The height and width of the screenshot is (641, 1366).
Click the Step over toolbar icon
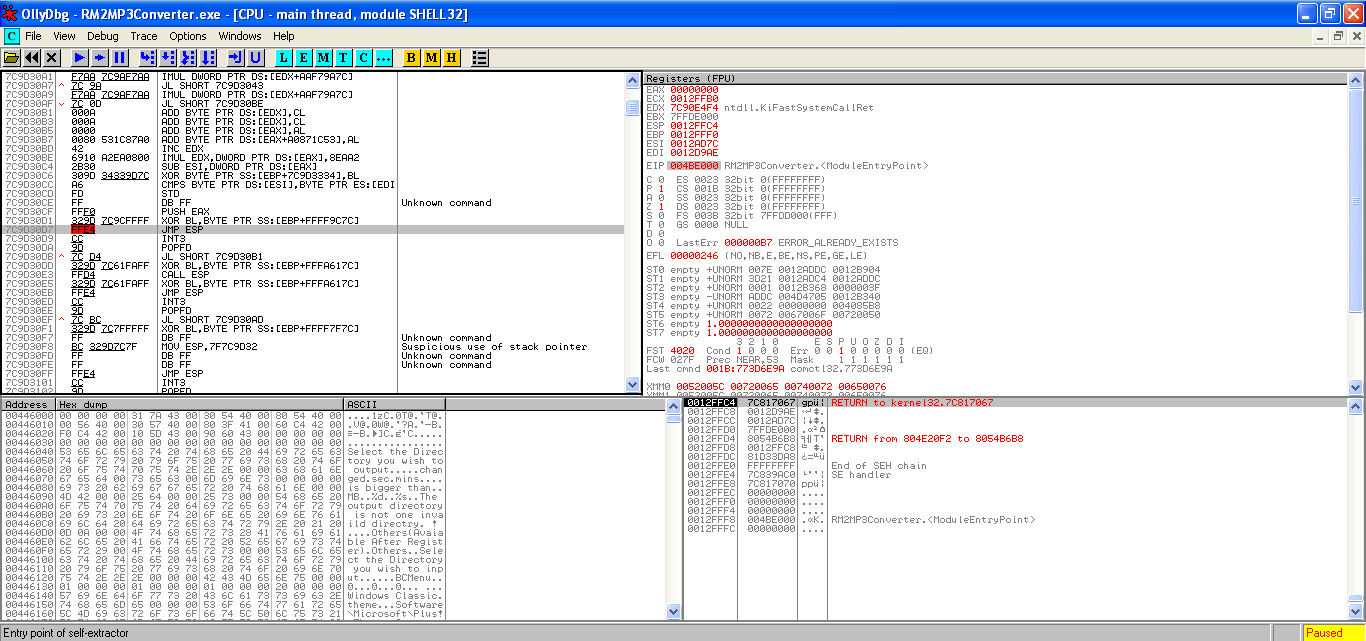168,58
